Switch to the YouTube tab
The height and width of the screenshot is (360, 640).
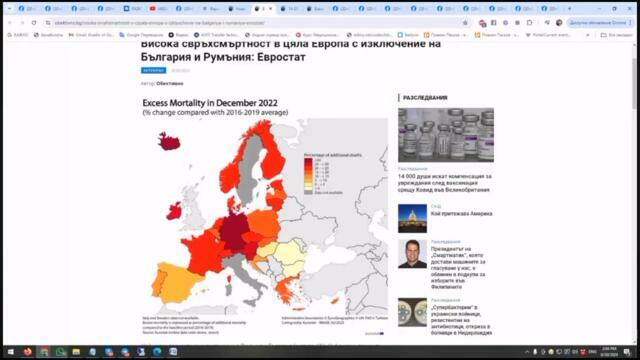tap(159, 8)
